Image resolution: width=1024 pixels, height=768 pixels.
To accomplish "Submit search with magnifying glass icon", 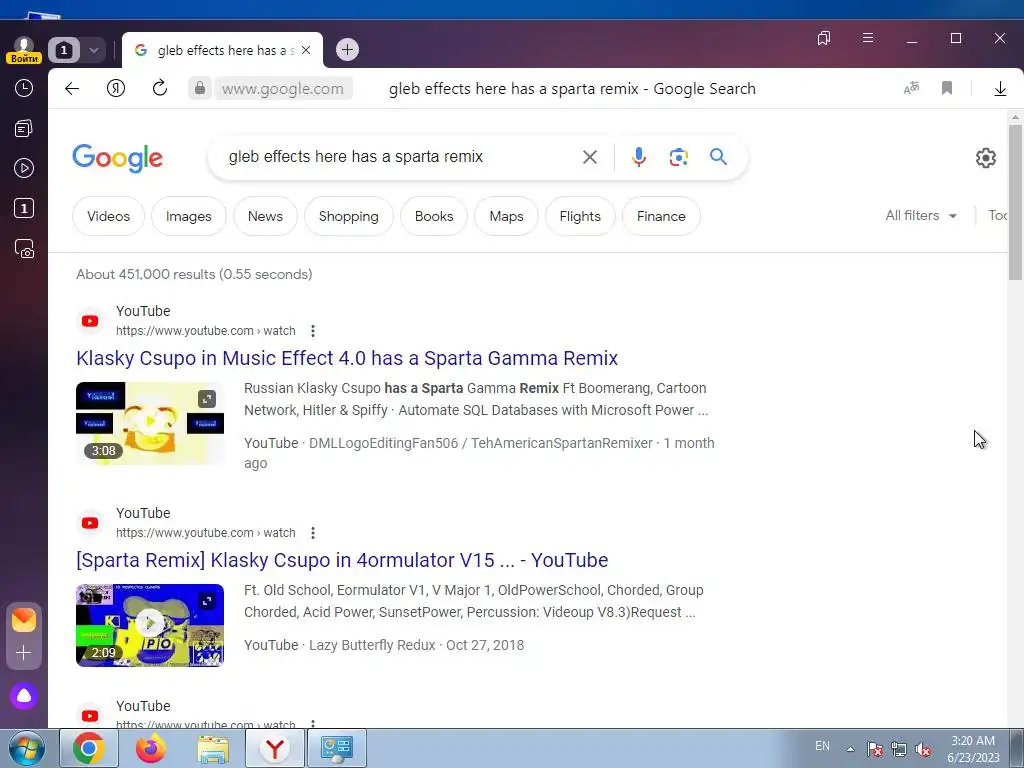I will (x=718, y=157).
